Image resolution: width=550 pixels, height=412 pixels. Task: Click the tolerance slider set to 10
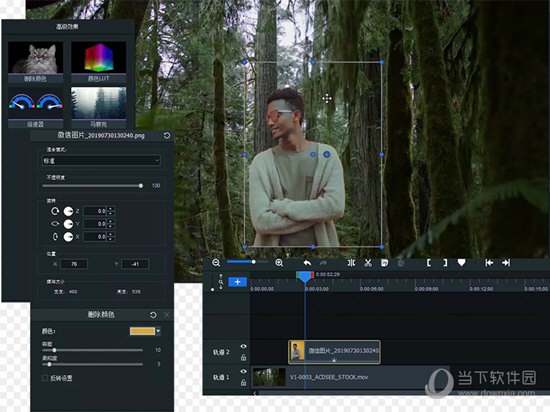coord(93,350)
